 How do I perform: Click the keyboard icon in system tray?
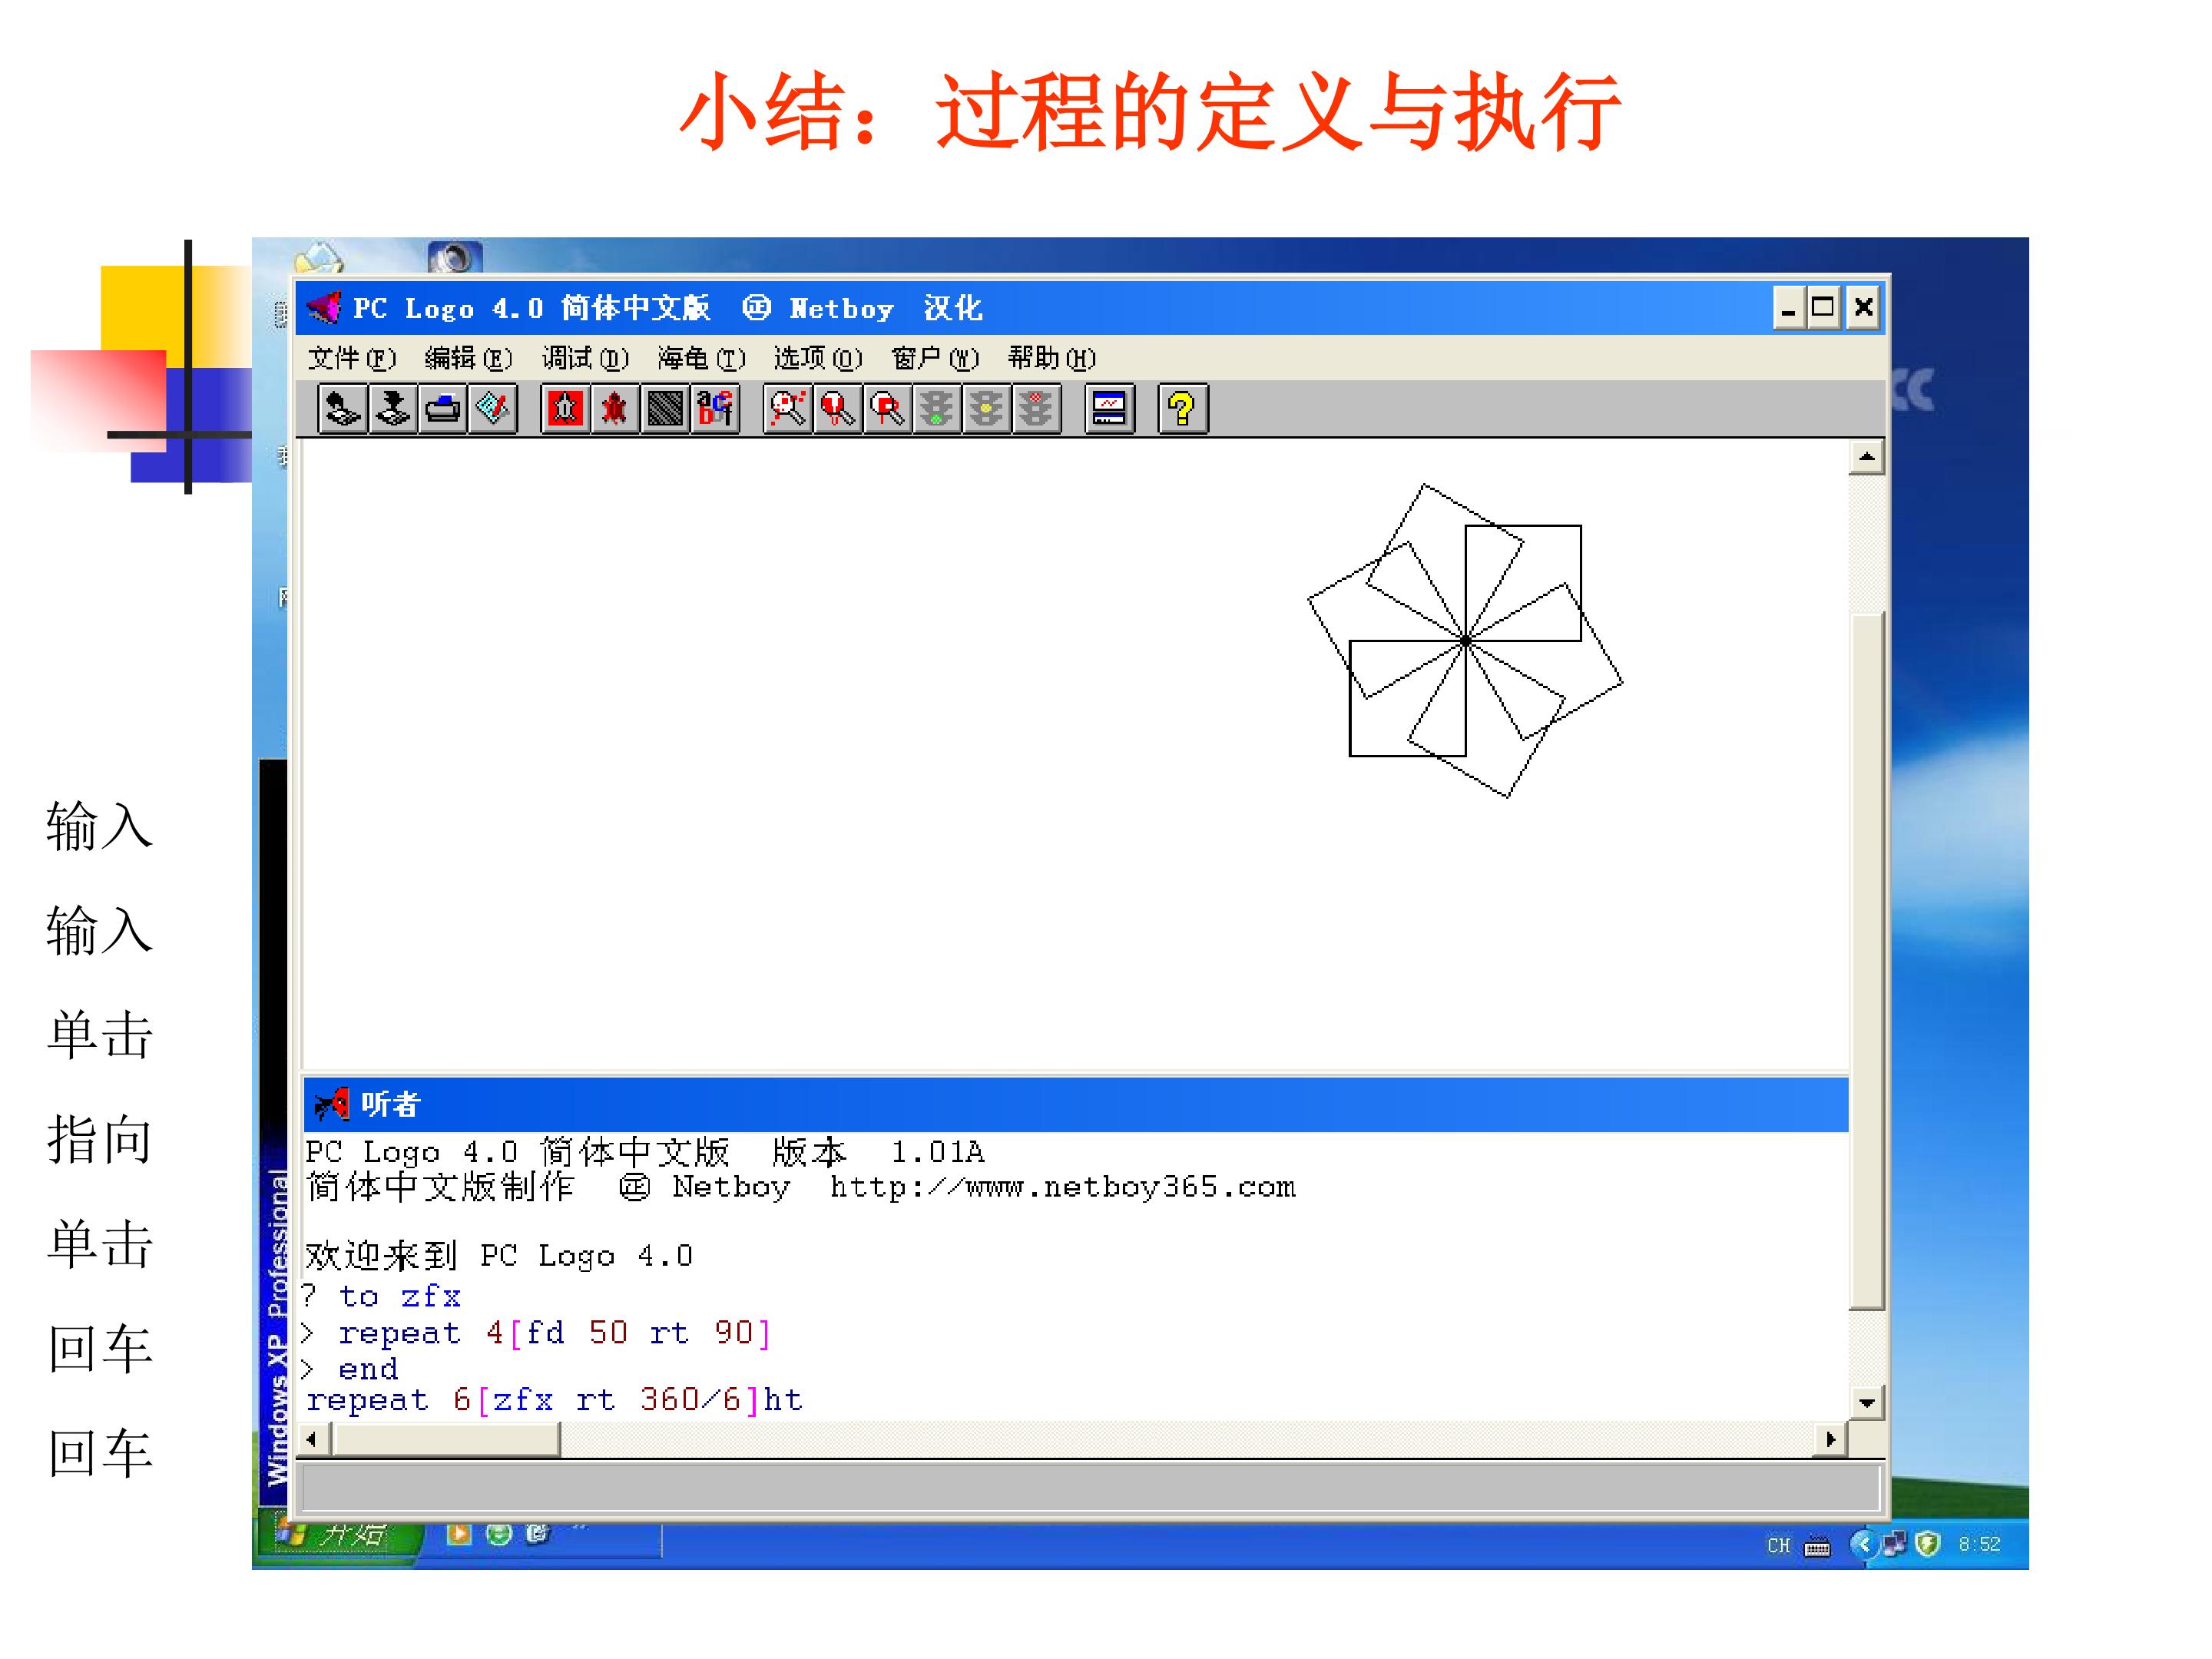click(x=1817, y=1547)
